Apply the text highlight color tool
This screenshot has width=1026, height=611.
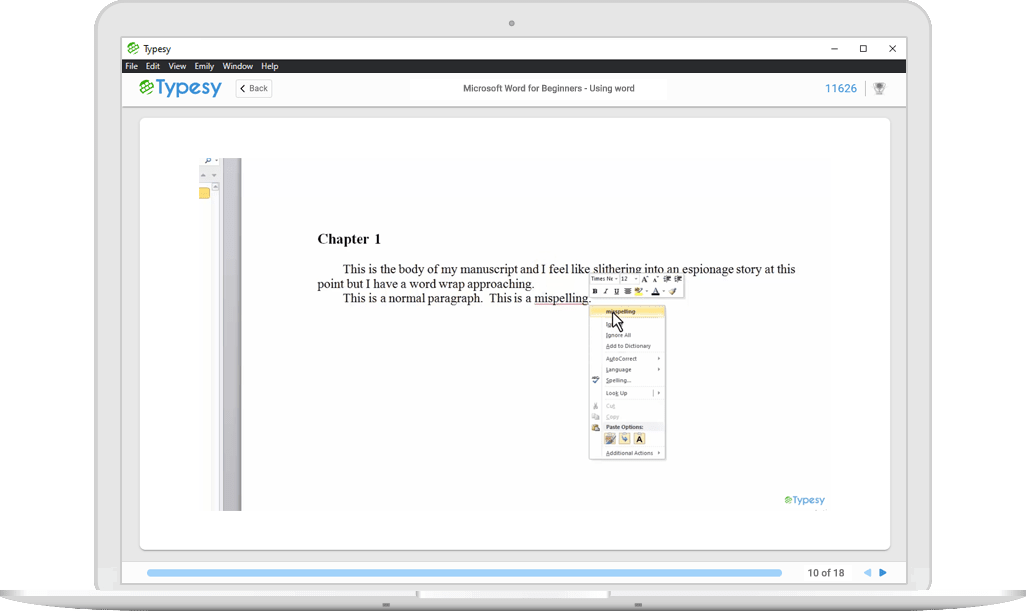coord(639,291)
